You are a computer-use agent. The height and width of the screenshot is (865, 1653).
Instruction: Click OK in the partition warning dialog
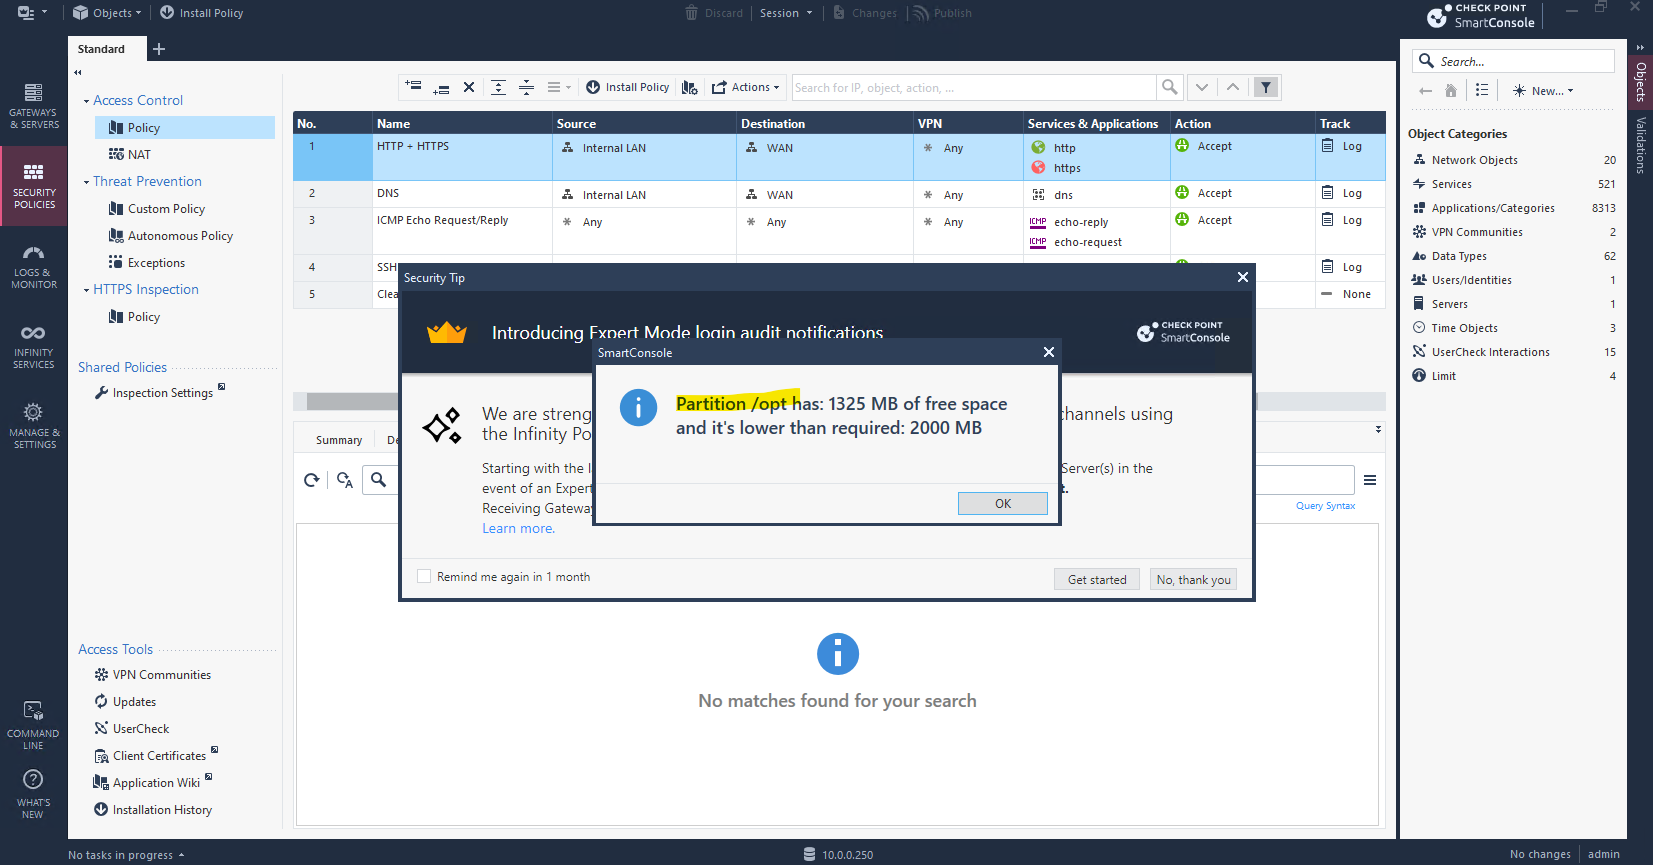pos(1002,503)
